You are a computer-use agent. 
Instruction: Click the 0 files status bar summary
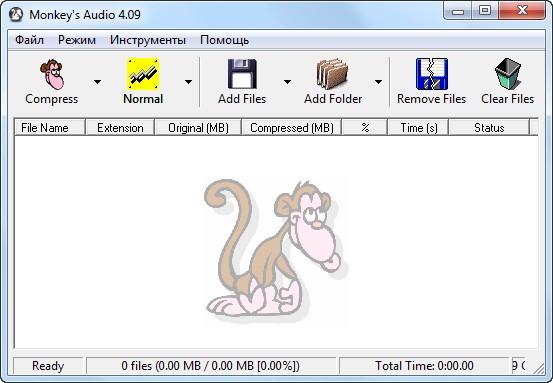click(x=211, y=366)
